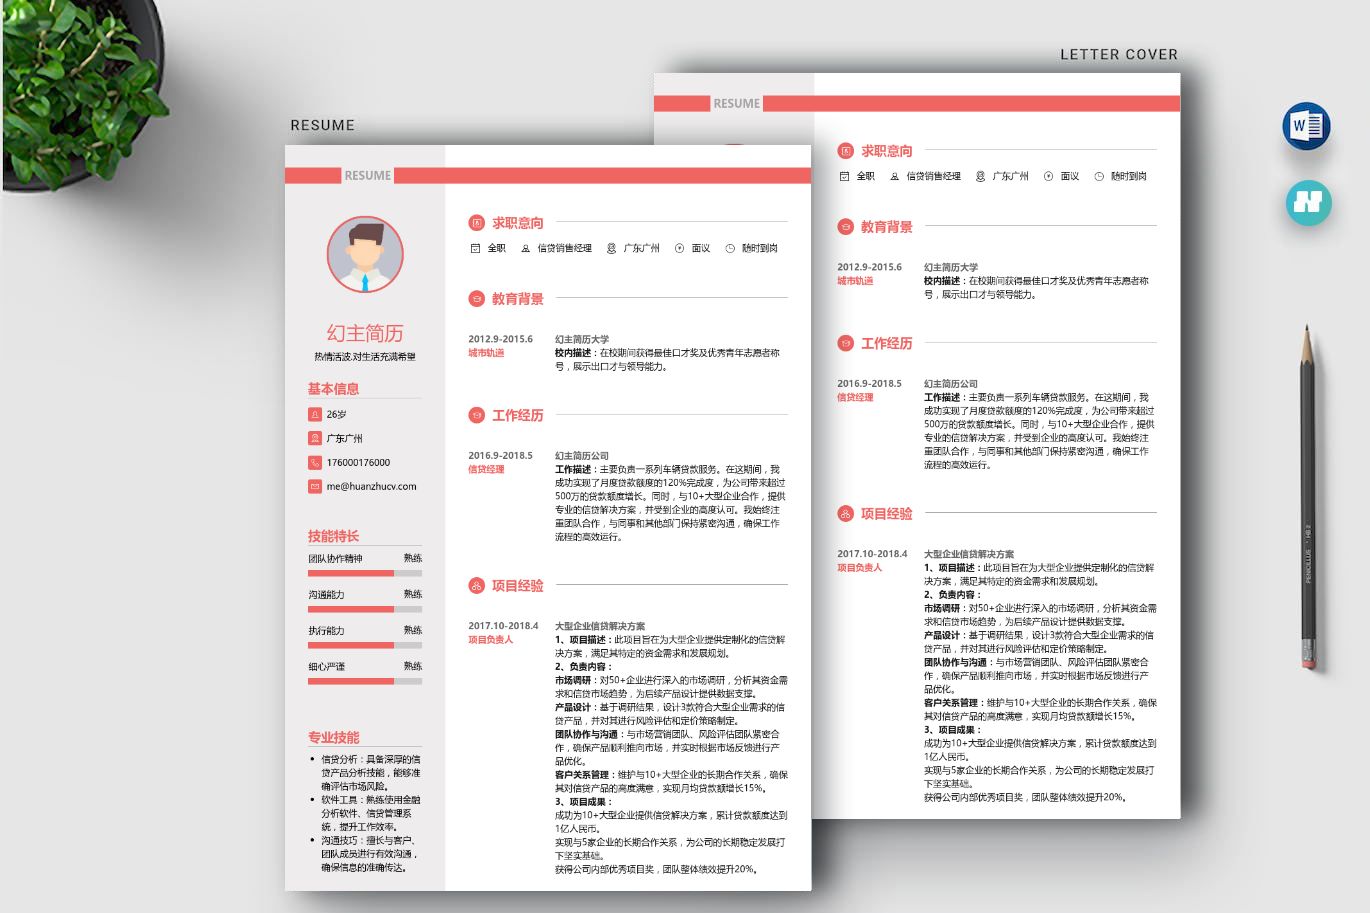Click the email icon beside me@huanzhucv.com
The width and height of the screenshot is (1370, 913).
[315, 486]
